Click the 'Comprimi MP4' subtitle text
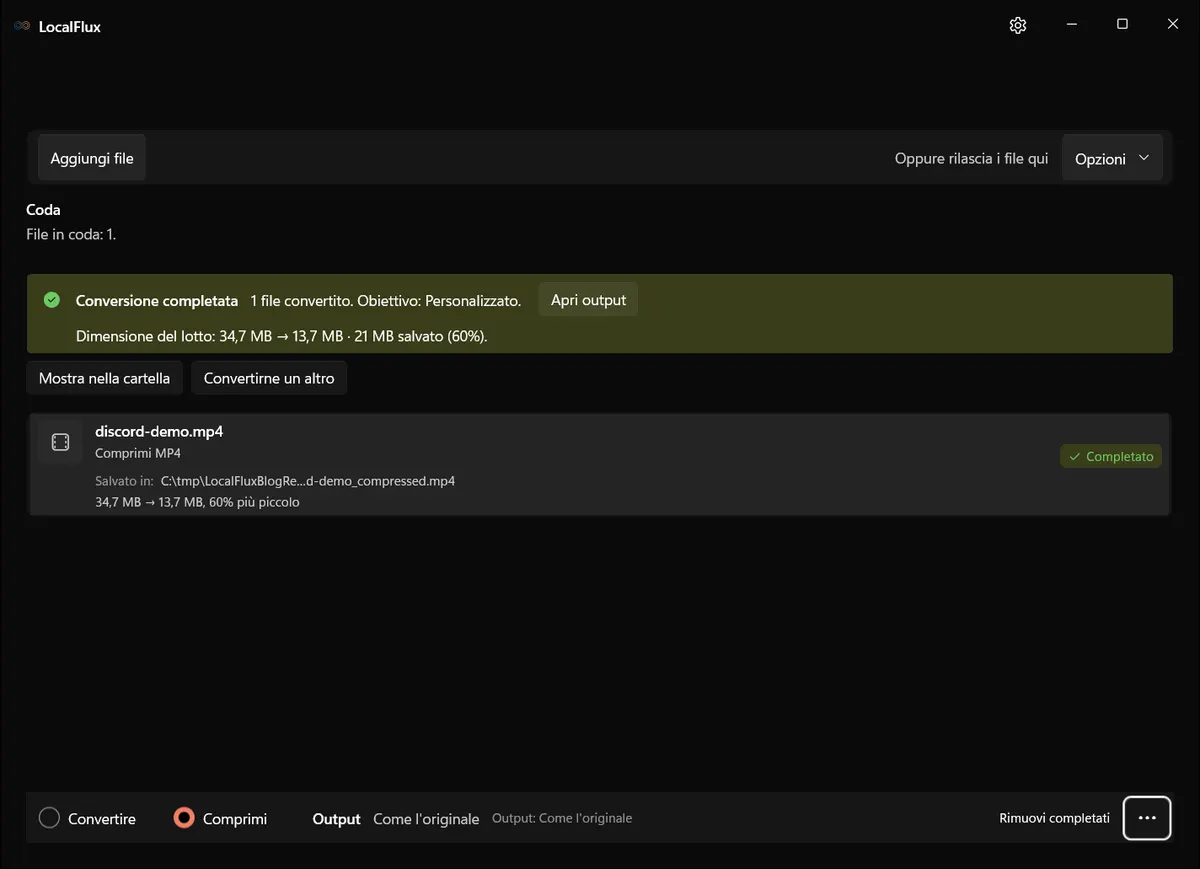Image resolution: width=1200 pixels, height=869 pixels. click(x=138, y=453)
